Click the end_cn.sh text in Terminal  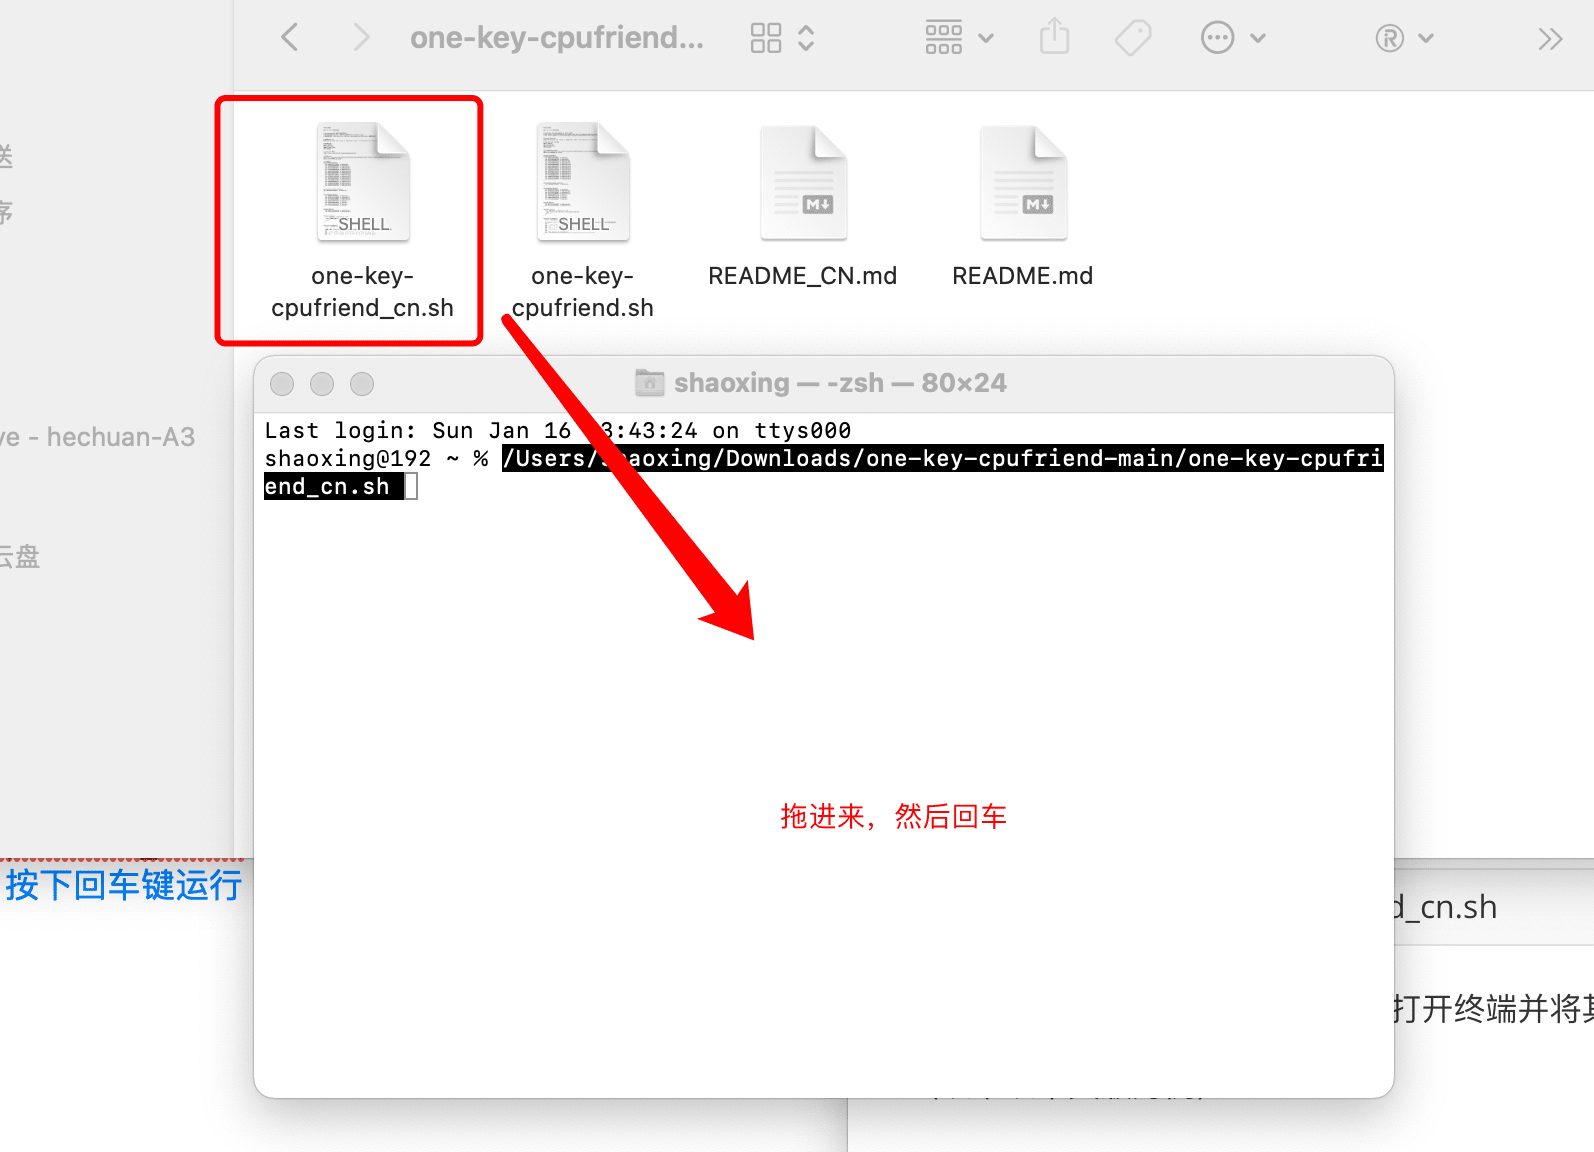tap(327, 486)
